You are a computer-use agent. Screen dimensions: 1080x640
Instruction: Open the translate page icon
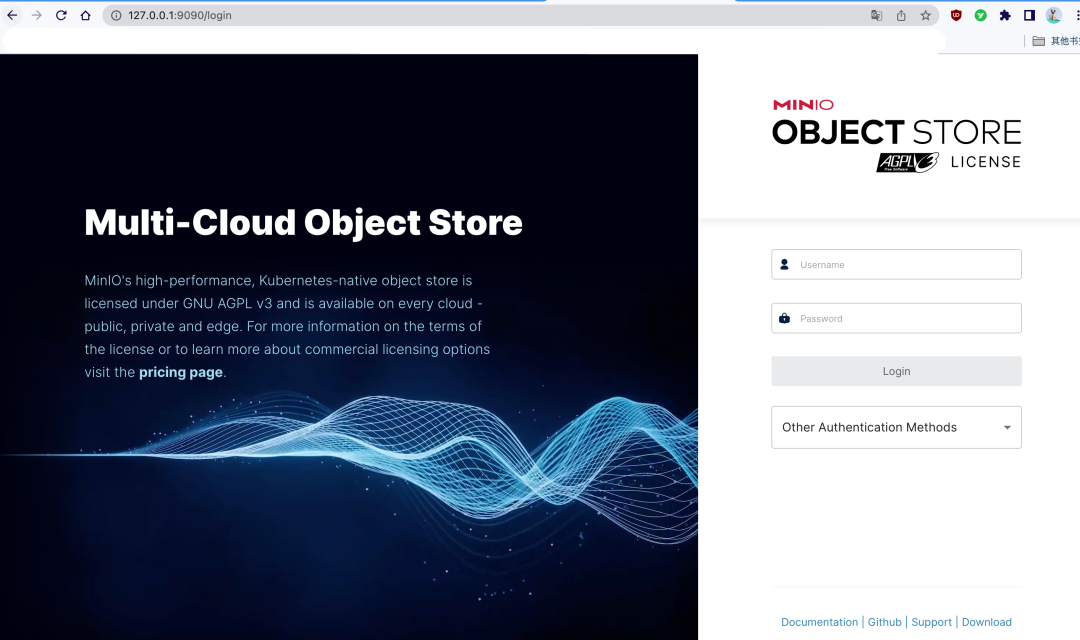pos(876,15)
